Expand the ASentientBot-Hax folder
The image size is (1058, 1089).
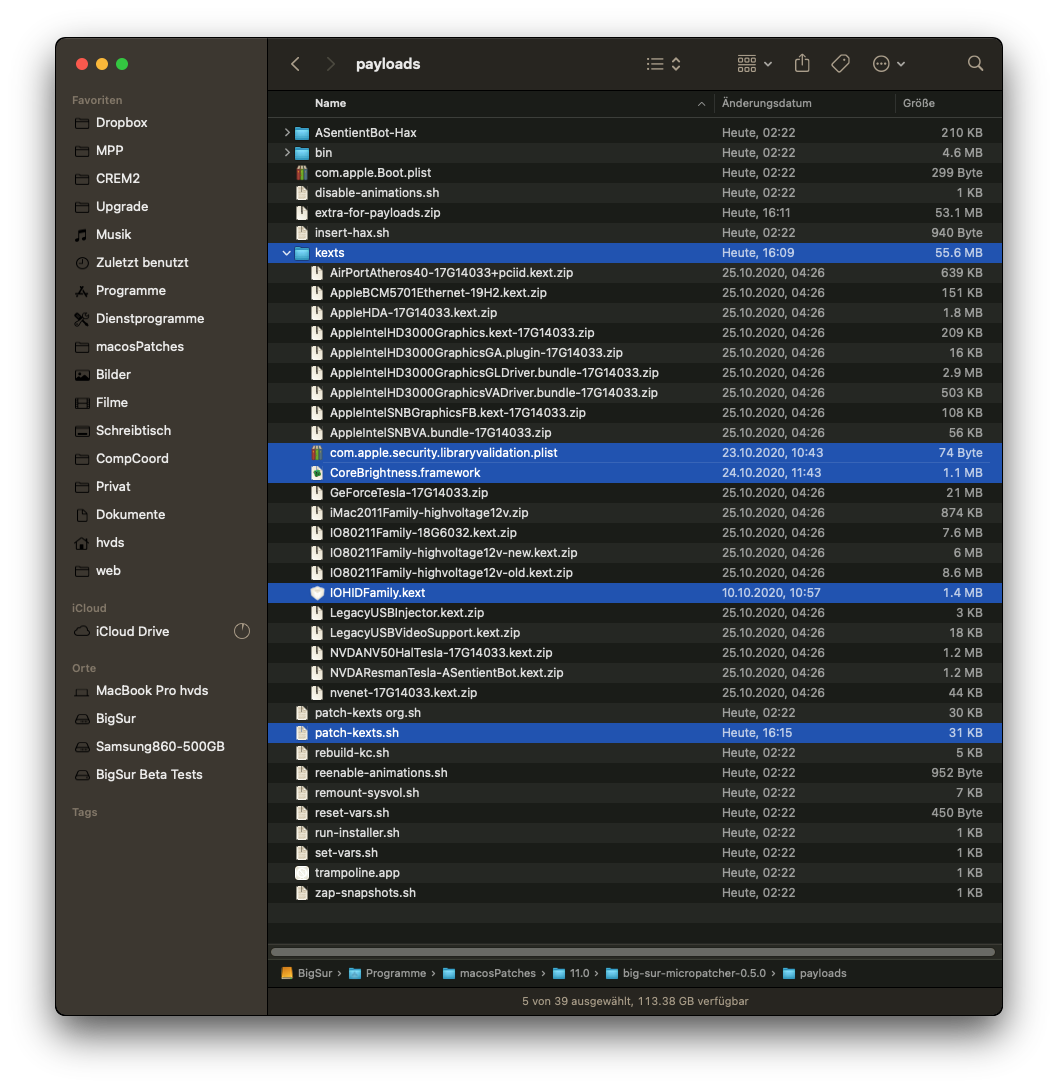(x=286, y=132)
